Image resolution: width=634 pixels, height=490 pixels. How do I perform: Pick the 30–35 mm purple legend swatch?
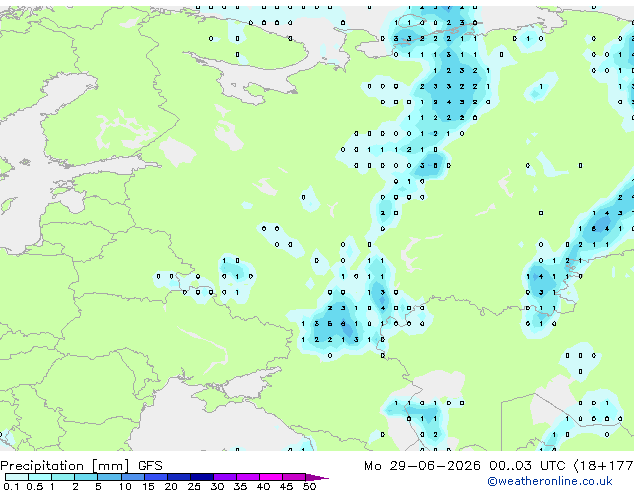(x=225, y=477)
